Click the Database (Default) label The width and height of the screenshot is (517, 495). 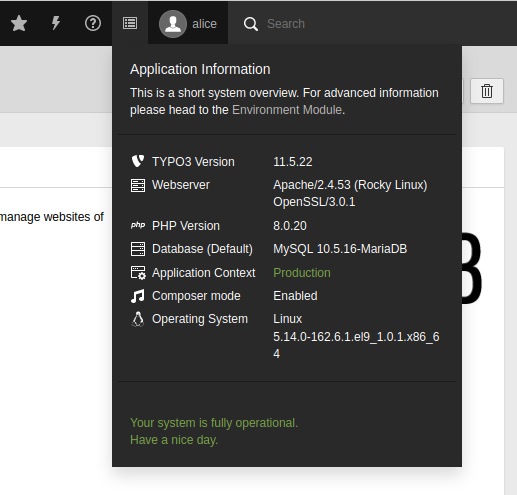coord(202,249)
